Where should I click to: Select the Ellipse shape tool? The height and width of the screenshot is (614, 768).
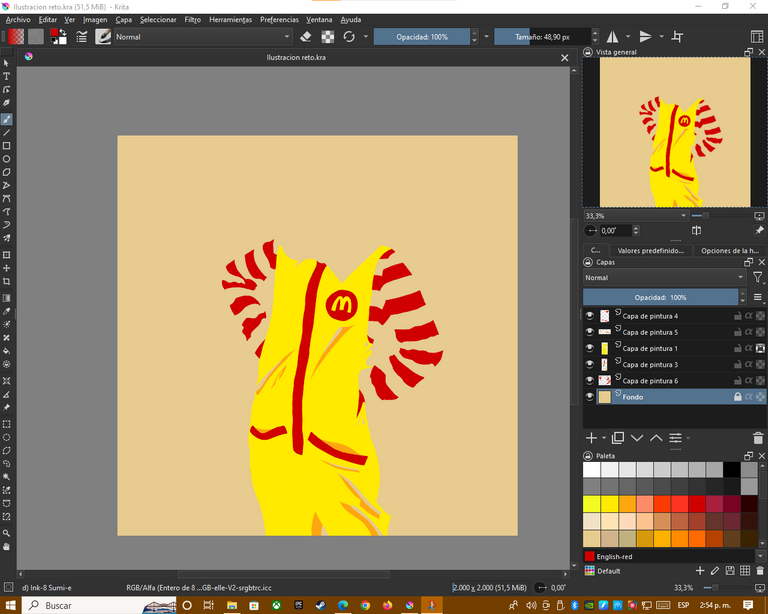[6, 159]
